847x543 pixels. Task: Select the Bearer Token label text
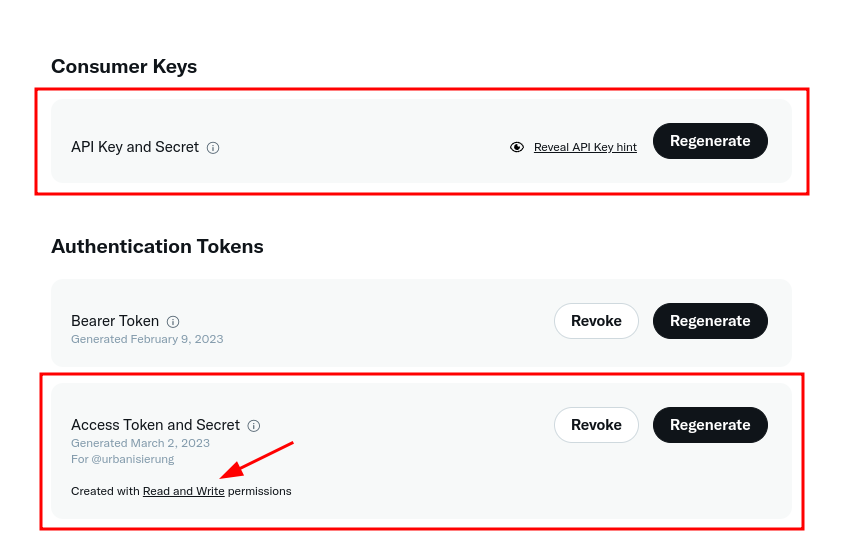coord(115,321)
